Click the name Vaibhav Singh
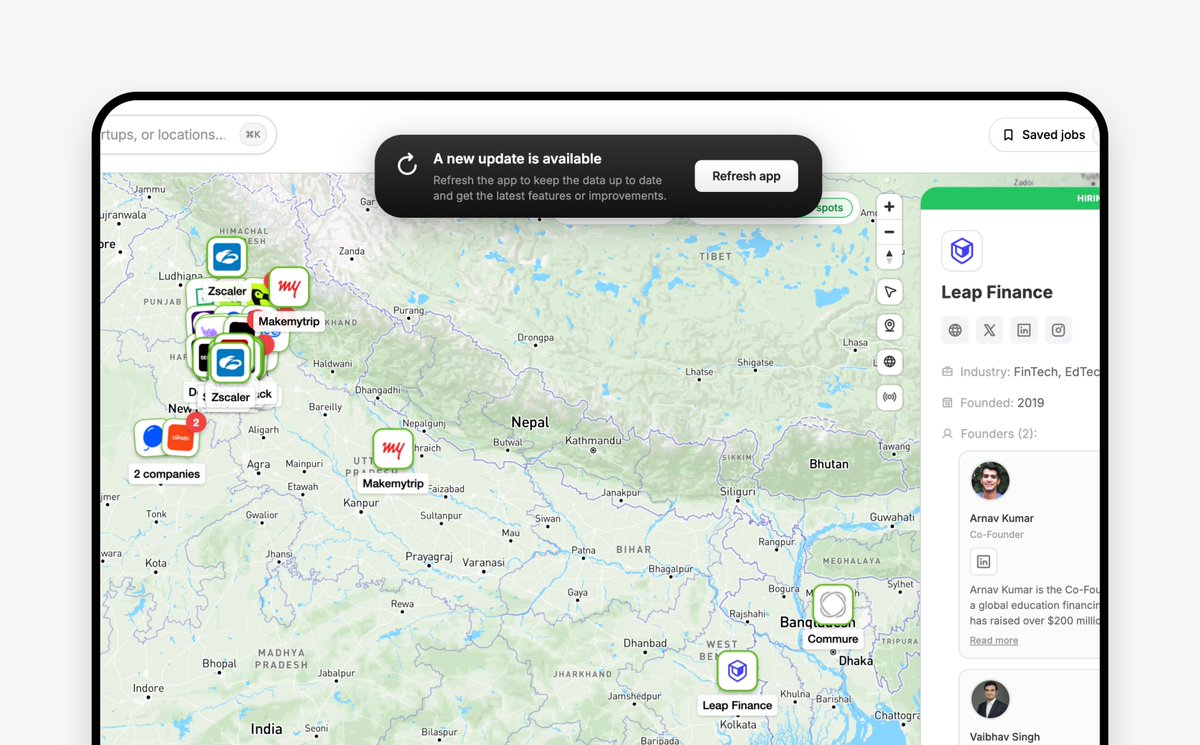Image resolution: width=1200 pixels, height=745 pixels. tap(1005, 737)
